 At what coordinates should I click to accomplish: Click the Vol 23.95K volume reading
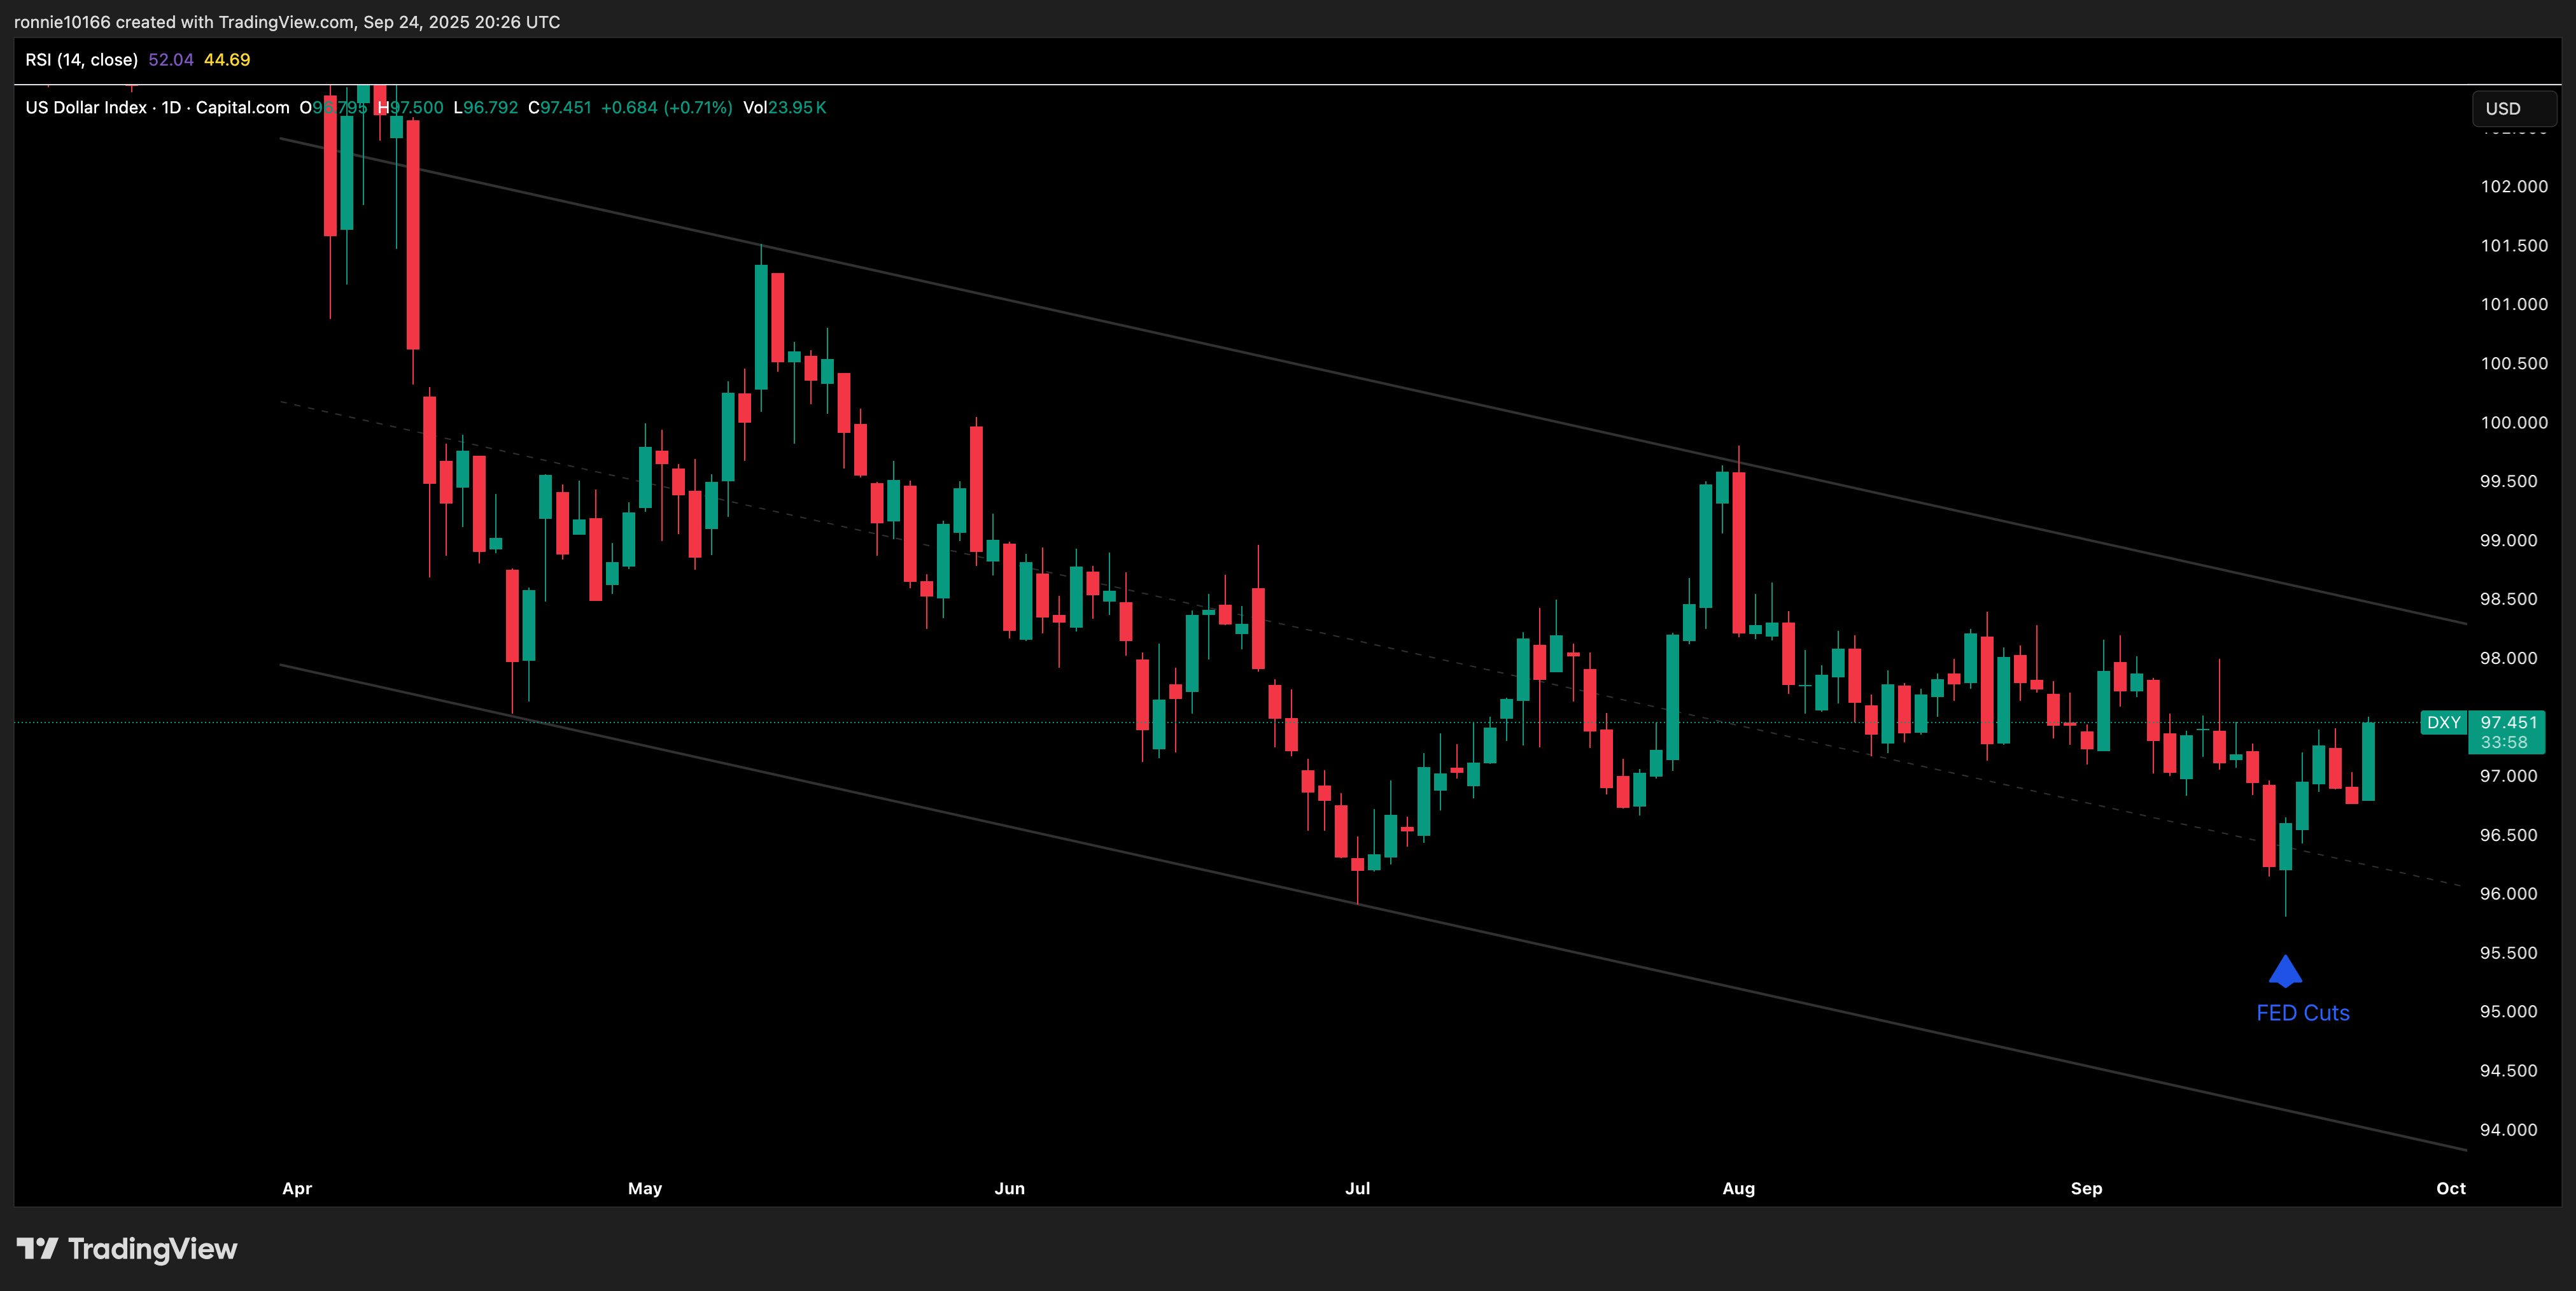point(784,108)
